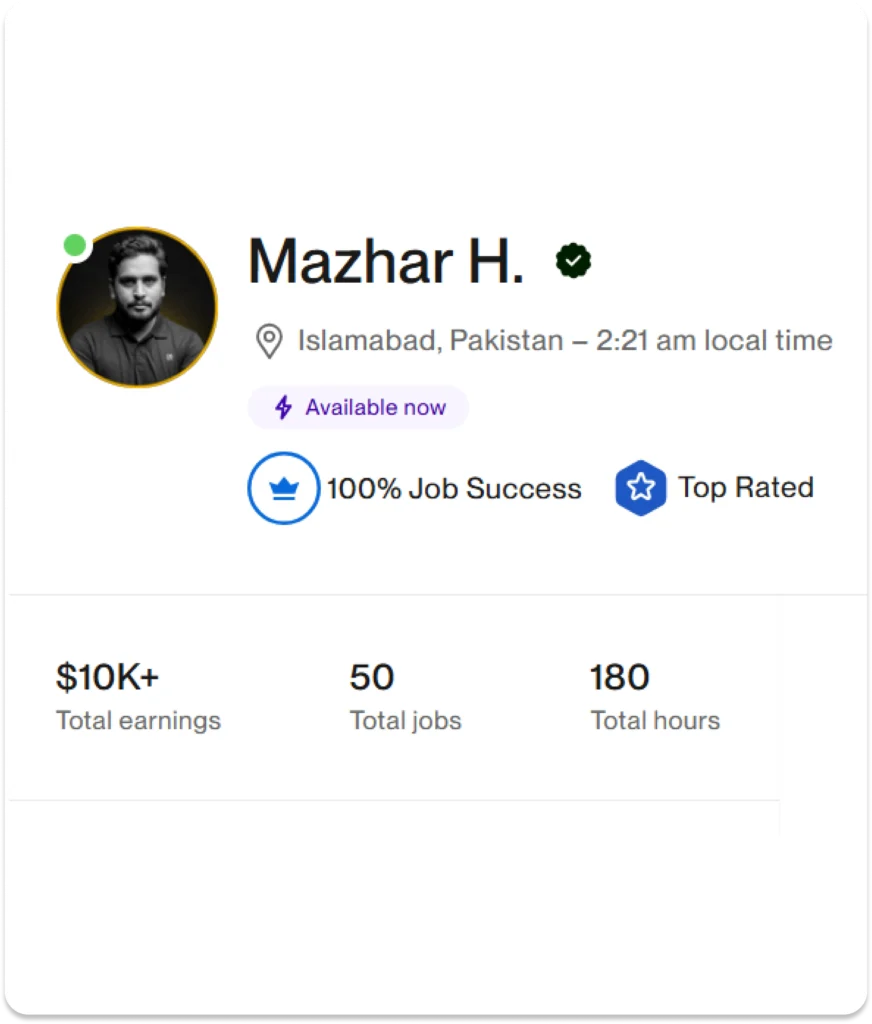872x1024 pixels.
Task: Click the $10K+ earnings figure
Action: [x=107, y=677]
